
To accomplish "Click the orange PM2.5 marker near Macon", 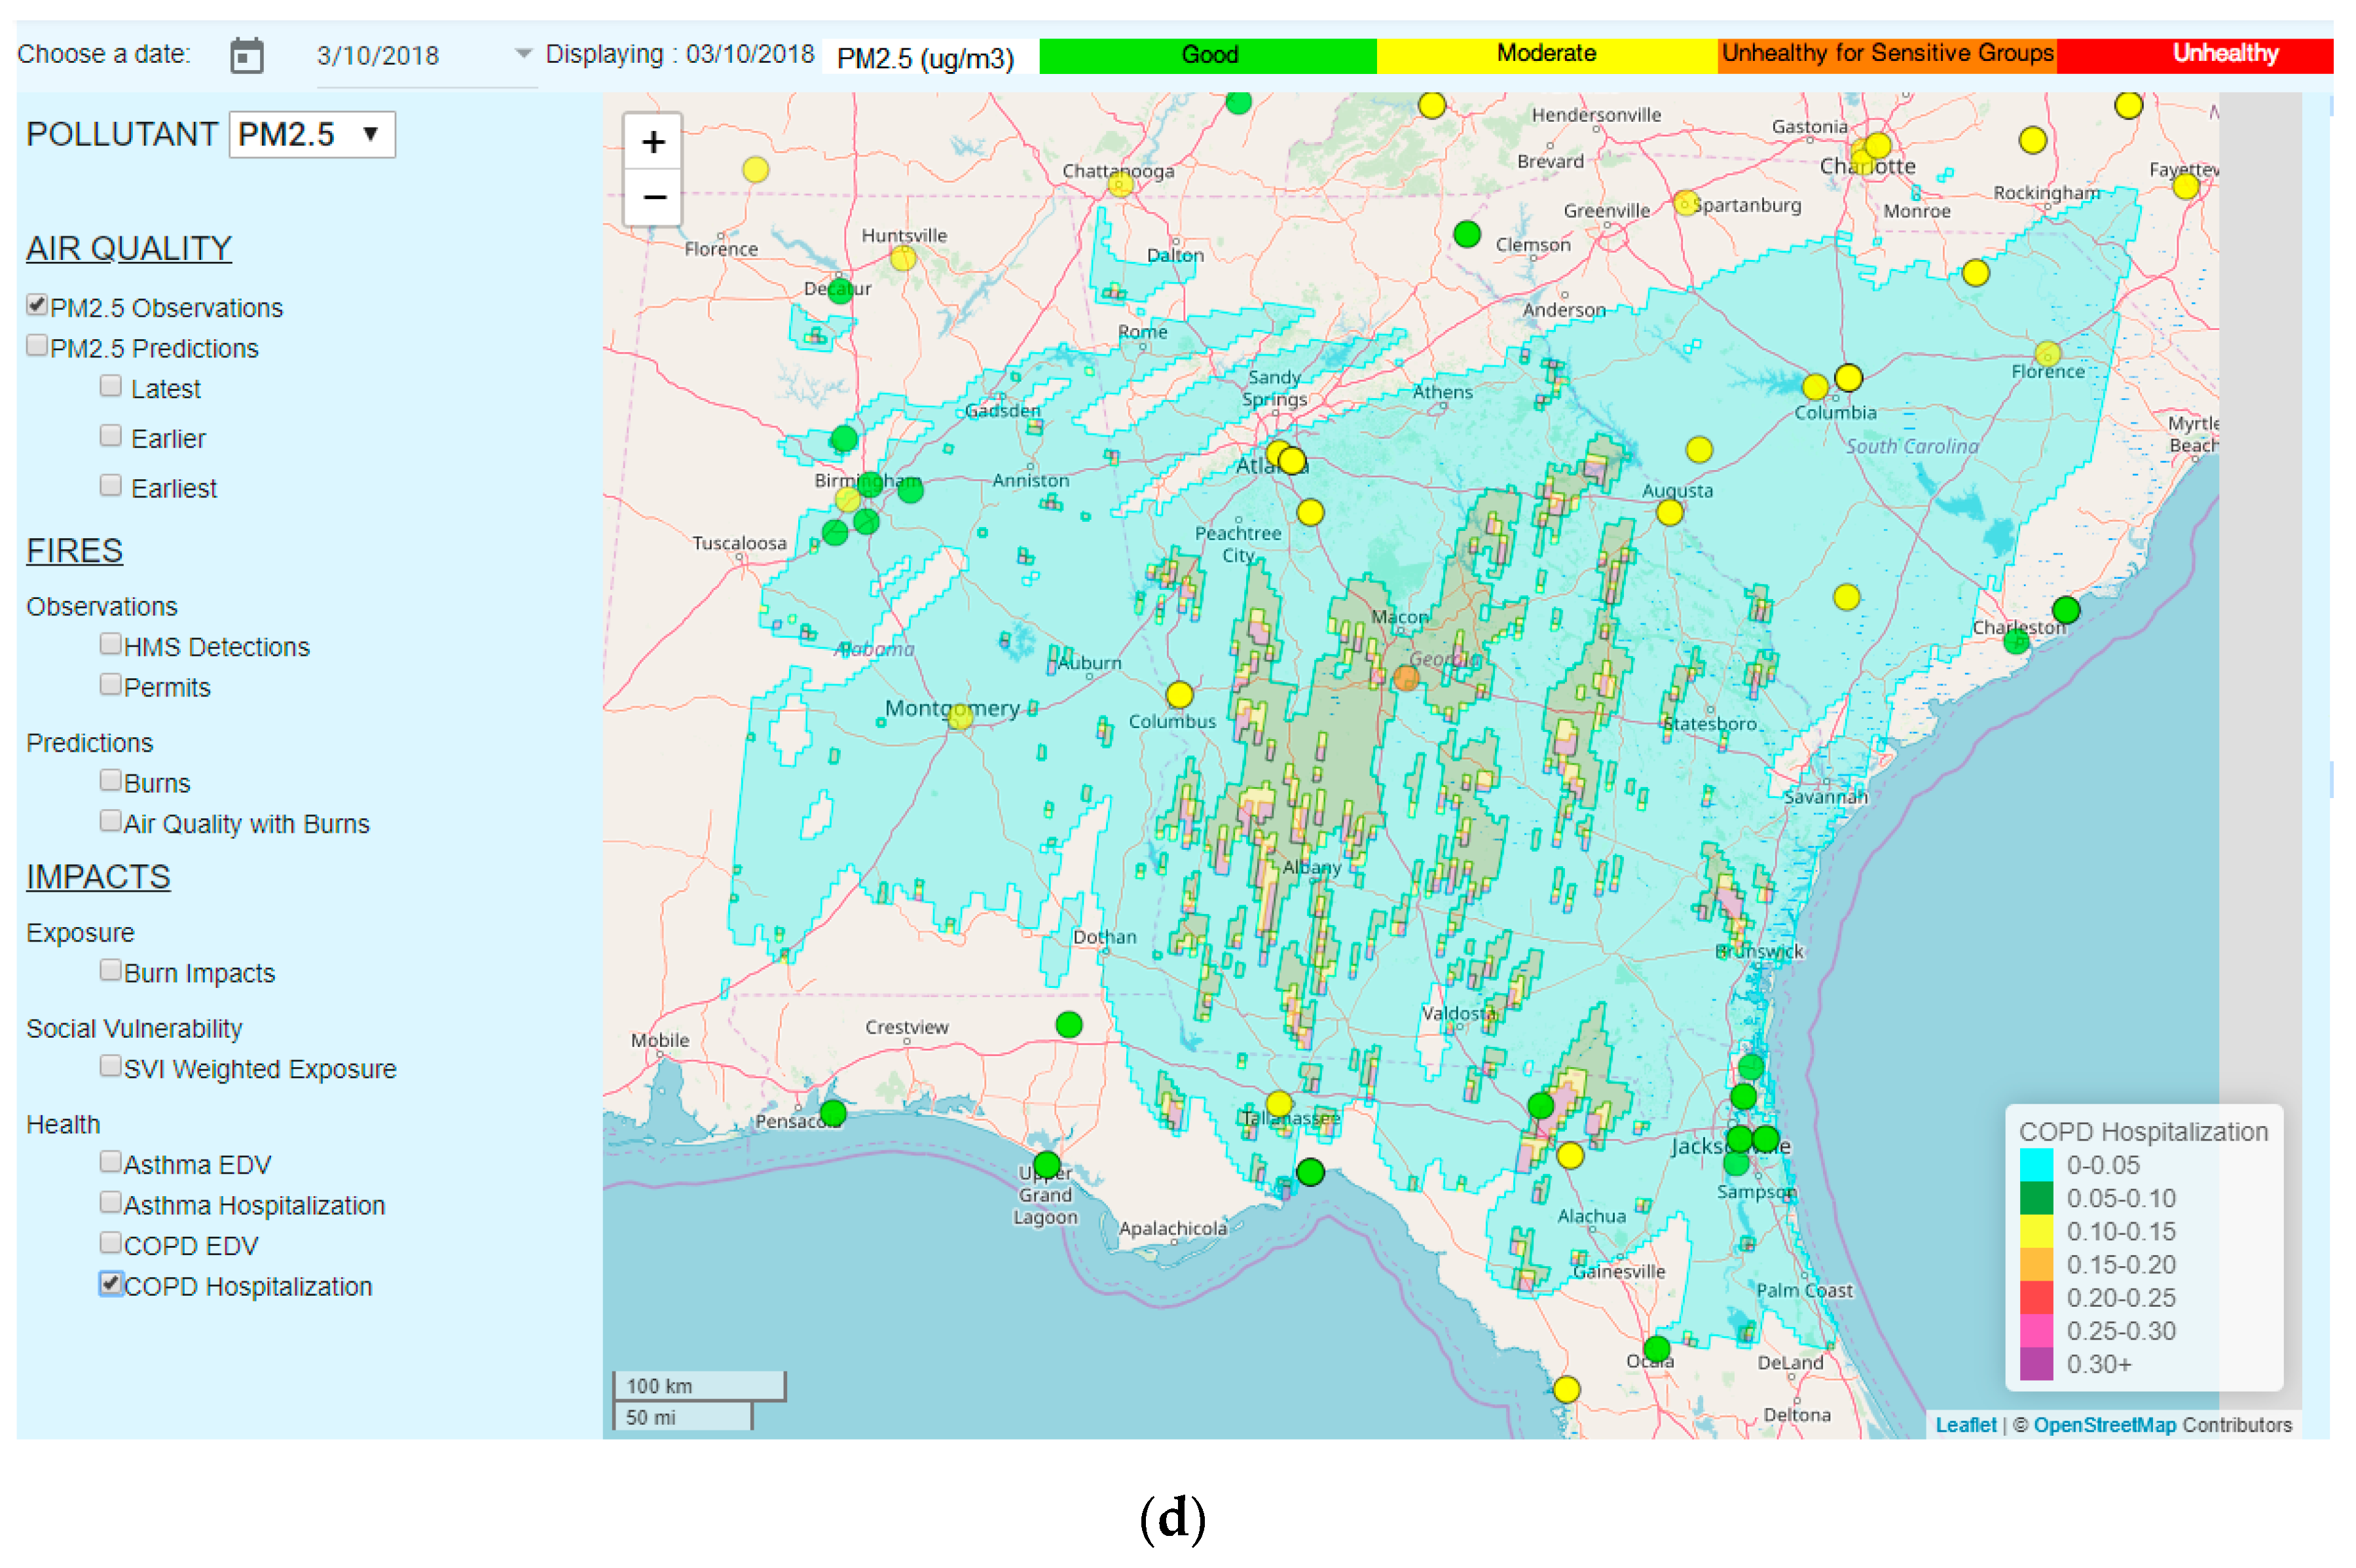I will pos(1406,679).
